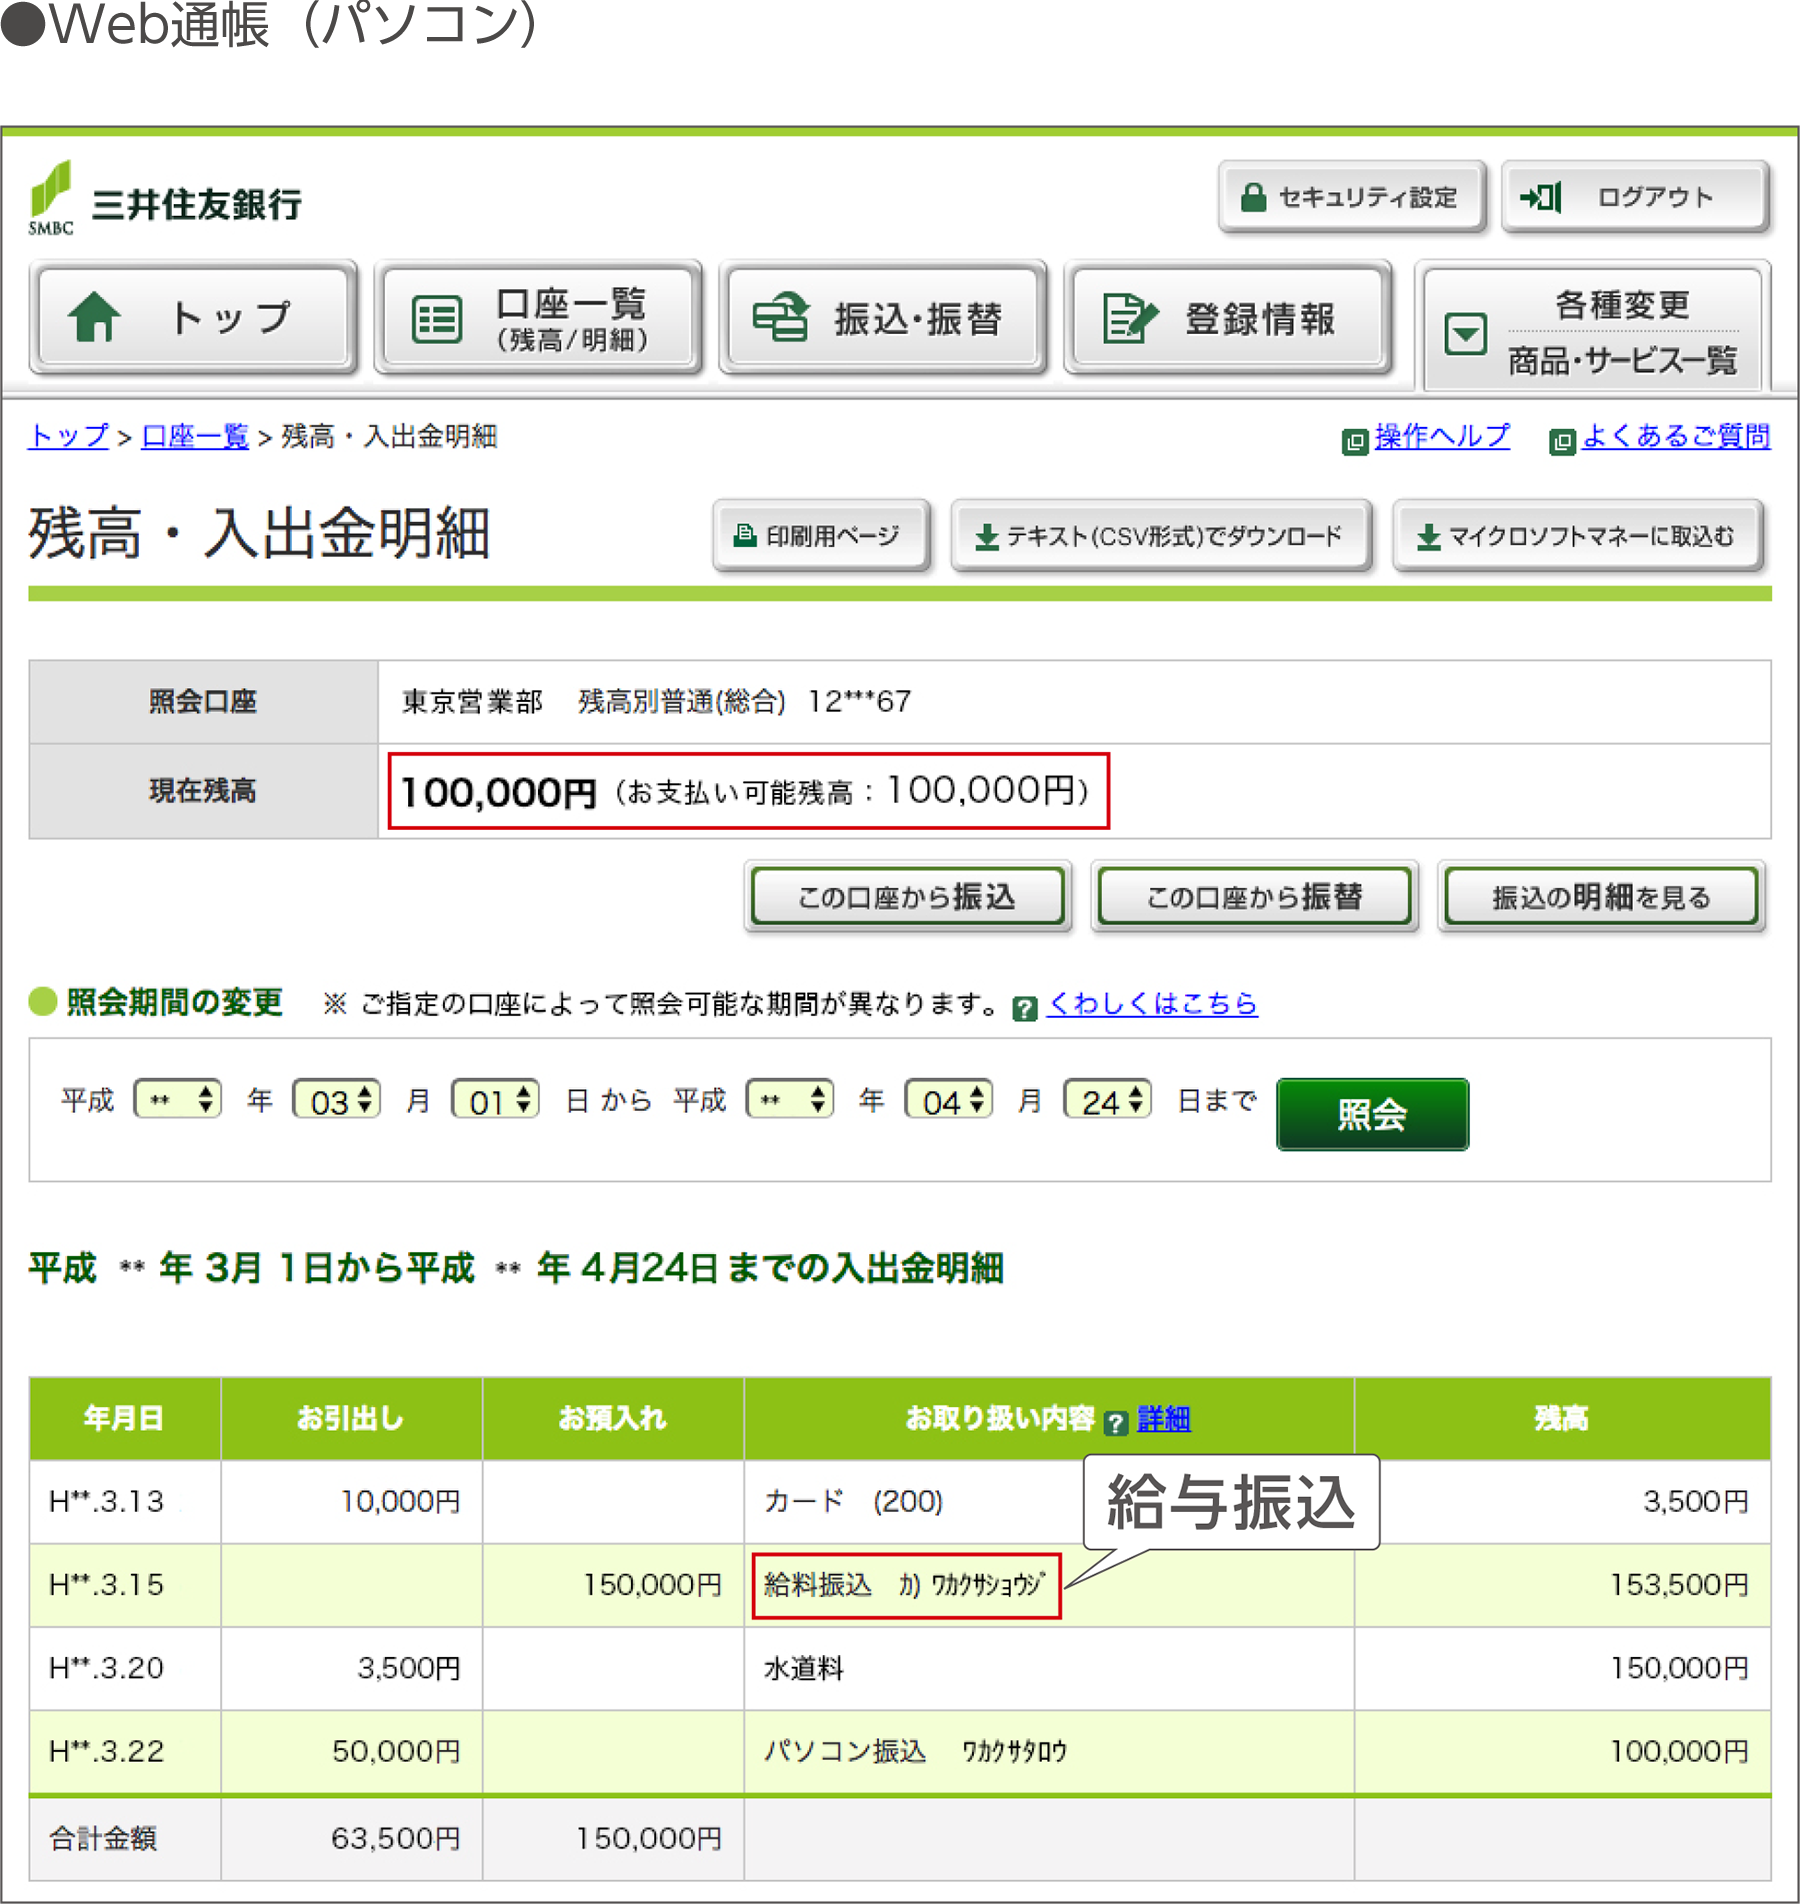Click the マイクロソフトマネー import icon
1800x1904 pixels.
1427,537
